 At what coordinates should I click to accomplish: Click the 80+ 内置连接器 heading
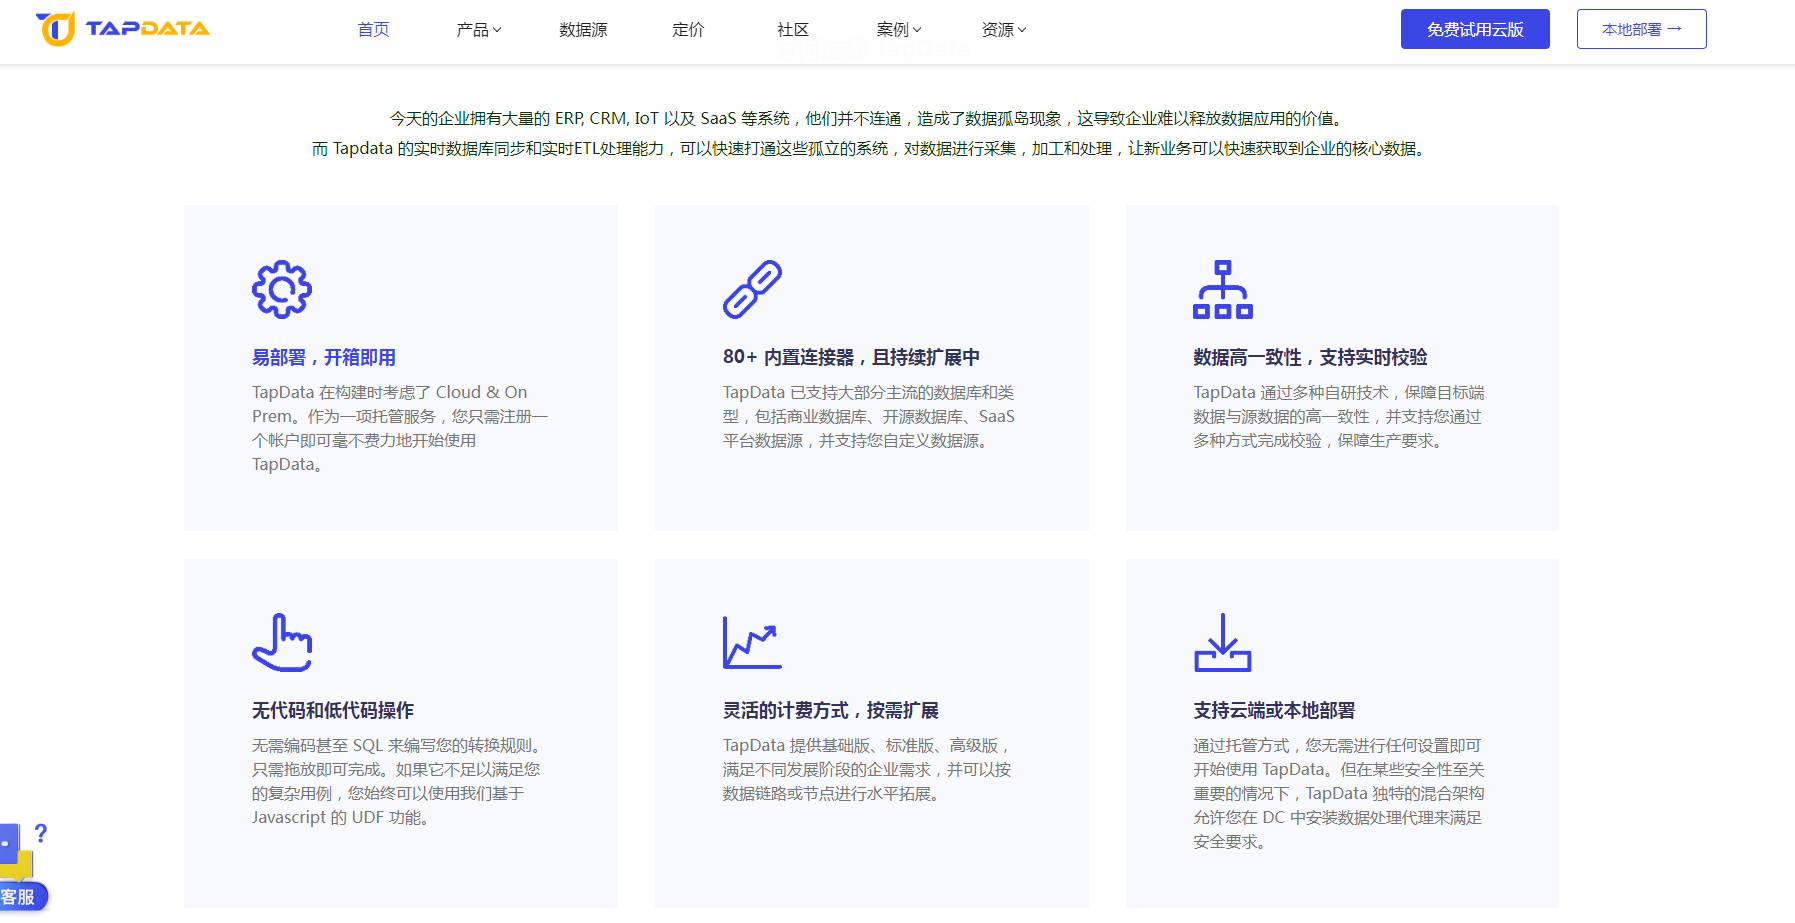click(851, 357)
